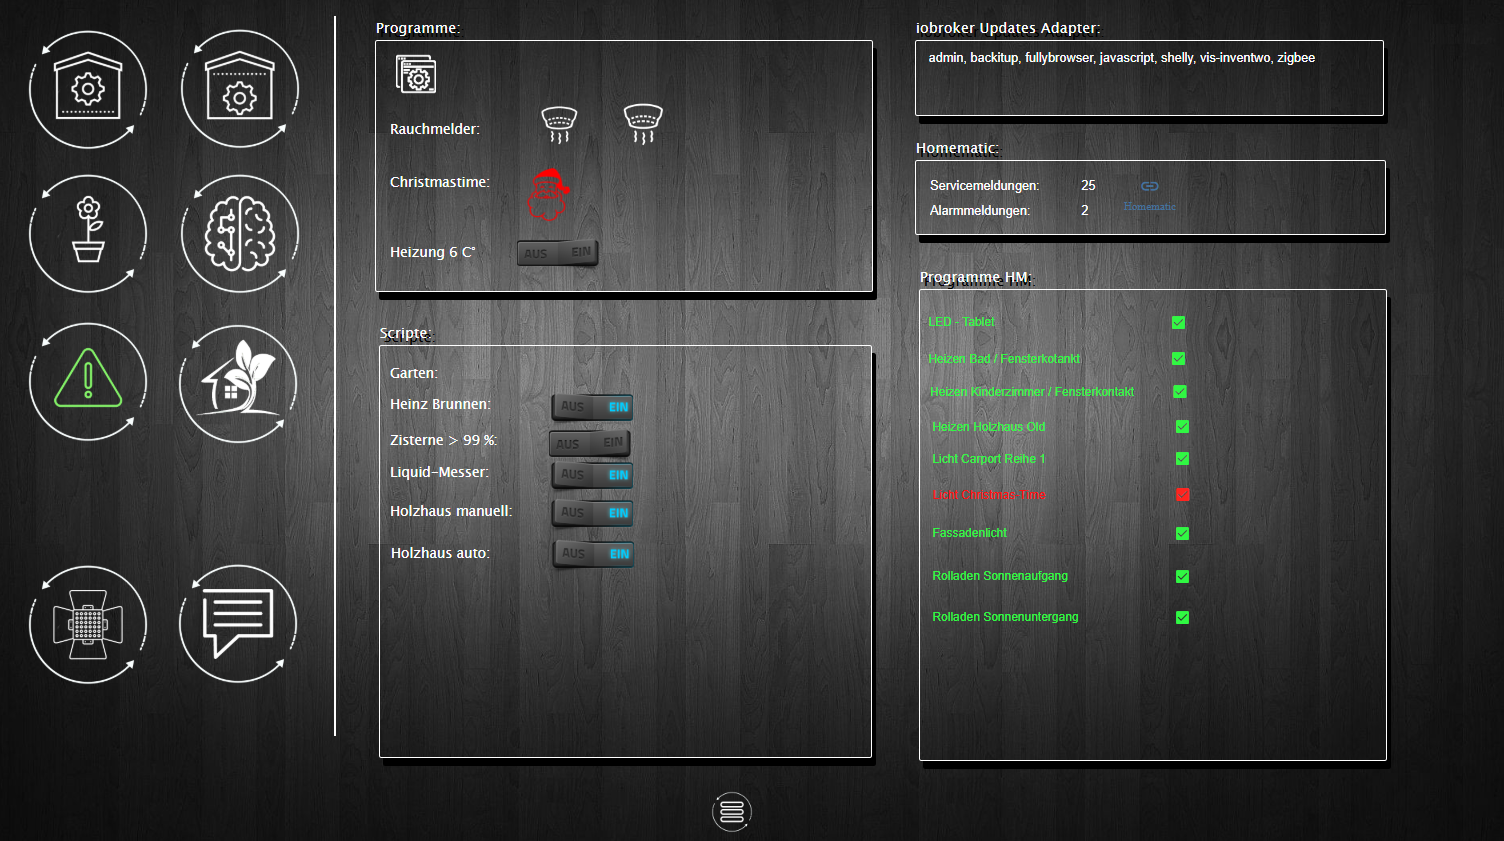Open the garage settings icon with dashed roof
The width and height of the screenshot is (1504, 841).
click(x=239, y=90)
